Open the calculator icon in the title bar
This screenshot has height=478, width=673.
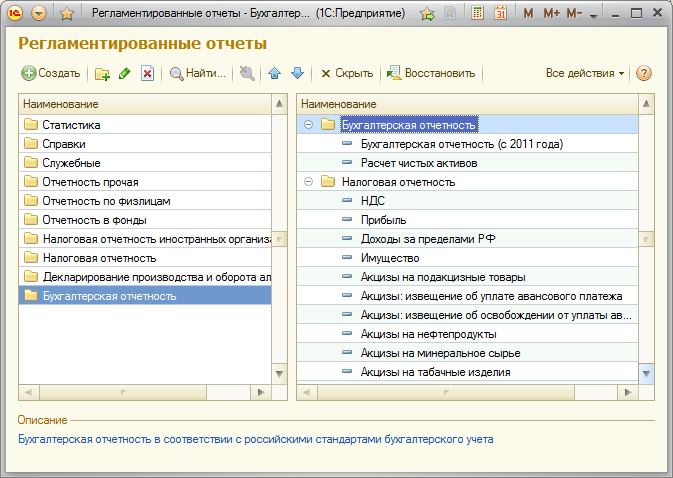(x=478, y=14)
